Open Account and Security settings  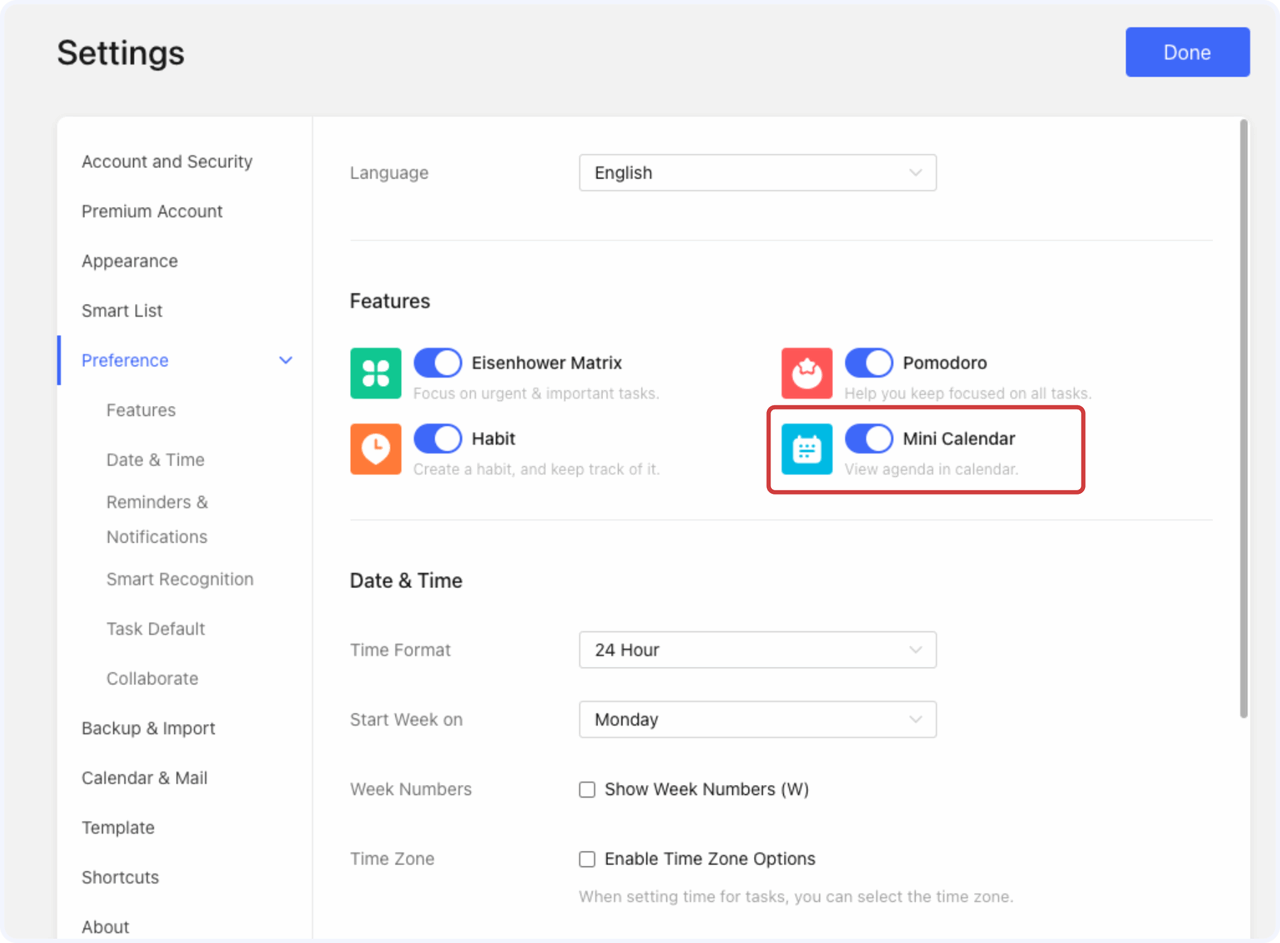click(167, 162)
